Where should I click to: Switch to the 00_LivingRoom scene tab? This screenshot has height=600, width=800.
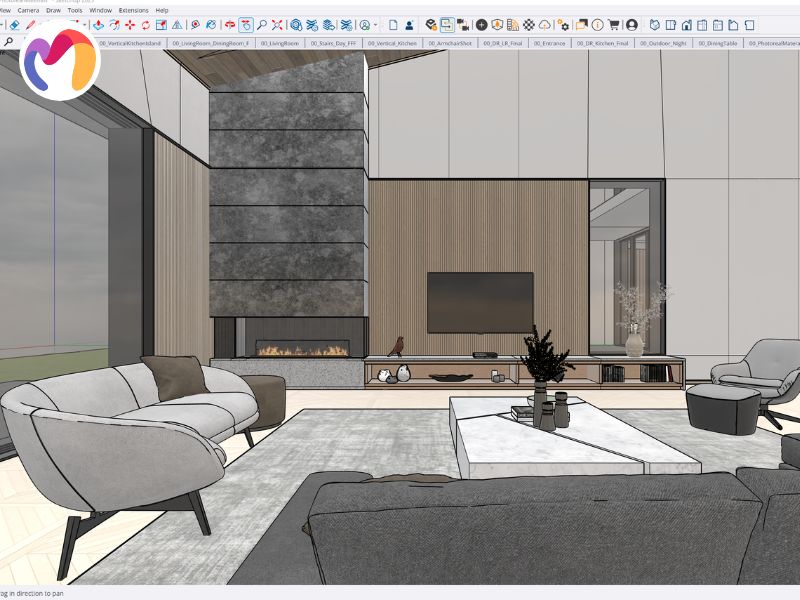pos(280,43)
